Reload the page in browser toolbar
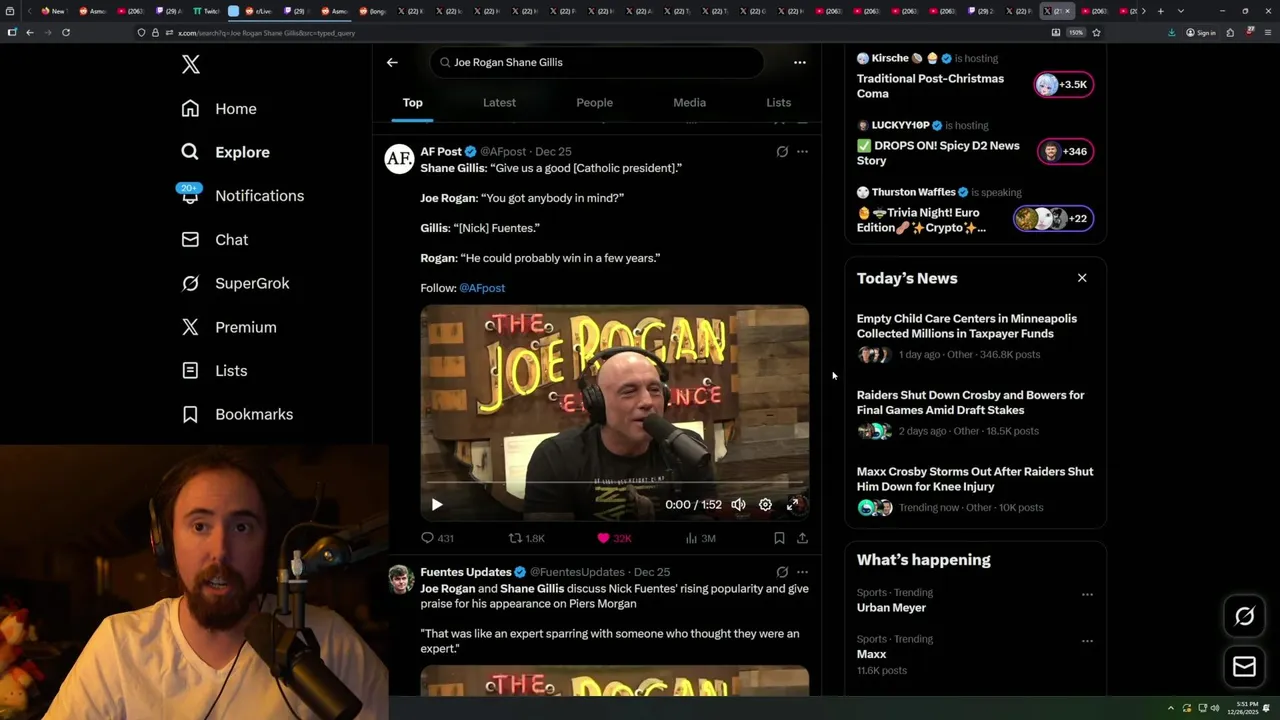1280x720 pixels. [66, 33]
